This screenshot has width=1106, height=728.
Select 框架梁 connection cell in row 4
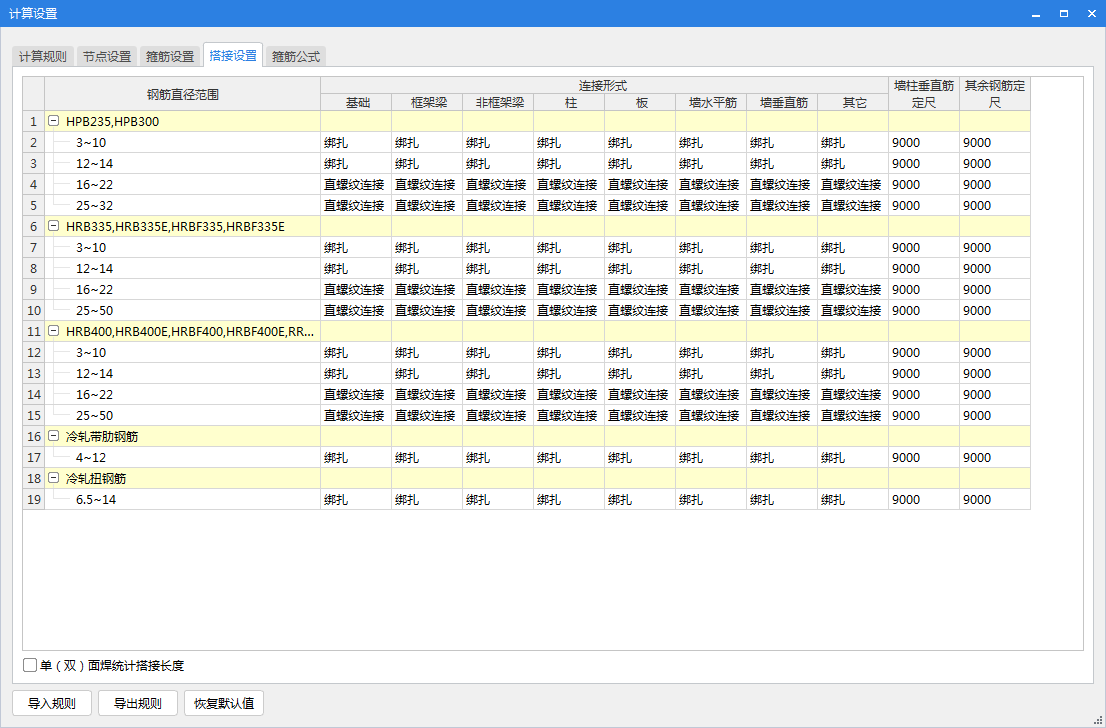pyautogui.click(x=427, y=185)
